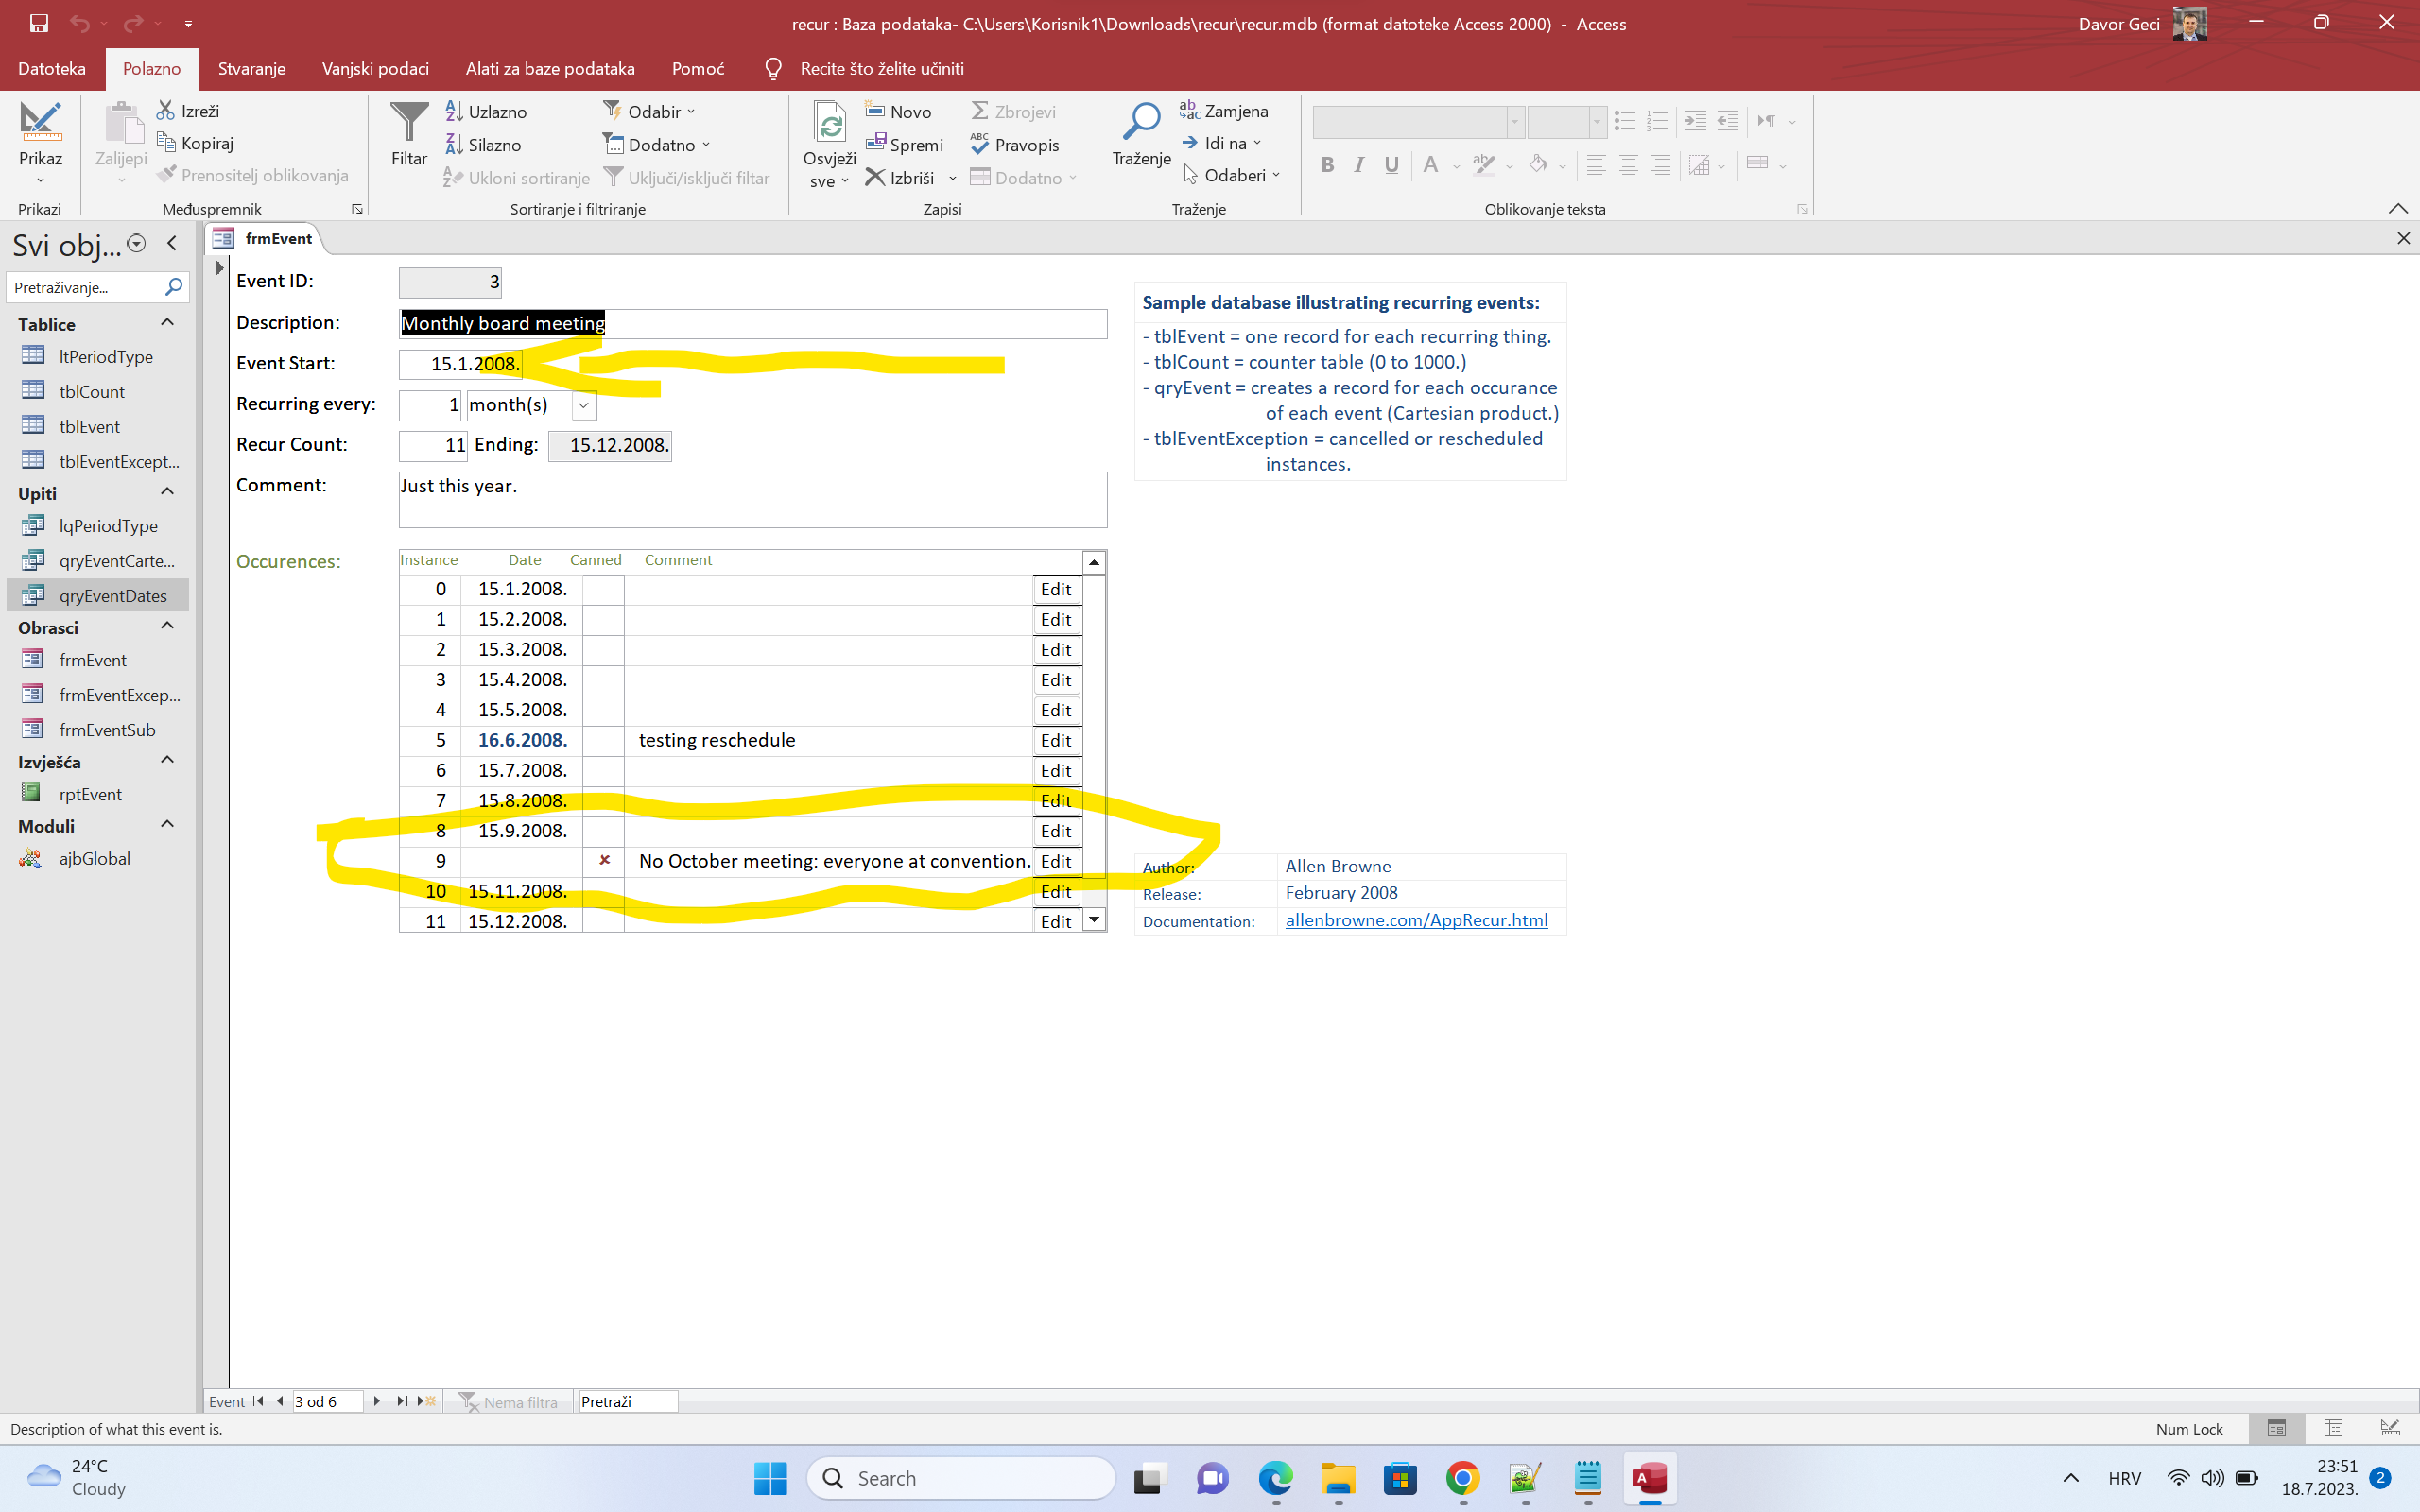Click the Recur Count input field
Viewport: 2420px width, 1512px height.
(432, 445)
